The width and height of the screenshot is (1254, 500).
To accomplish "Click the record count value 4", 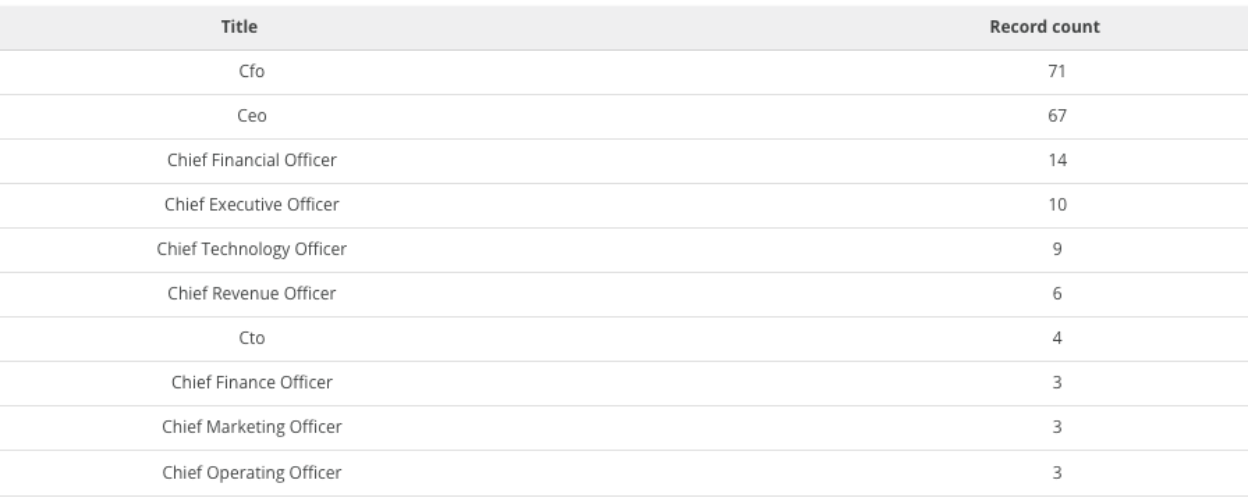I will [1058, 338].
